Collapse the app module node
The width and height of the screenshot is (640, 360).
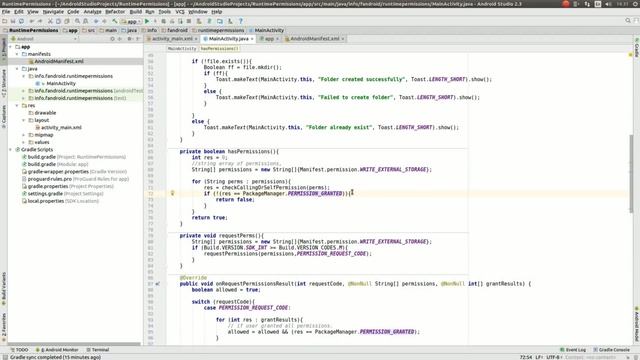click(x=10, y=47)
